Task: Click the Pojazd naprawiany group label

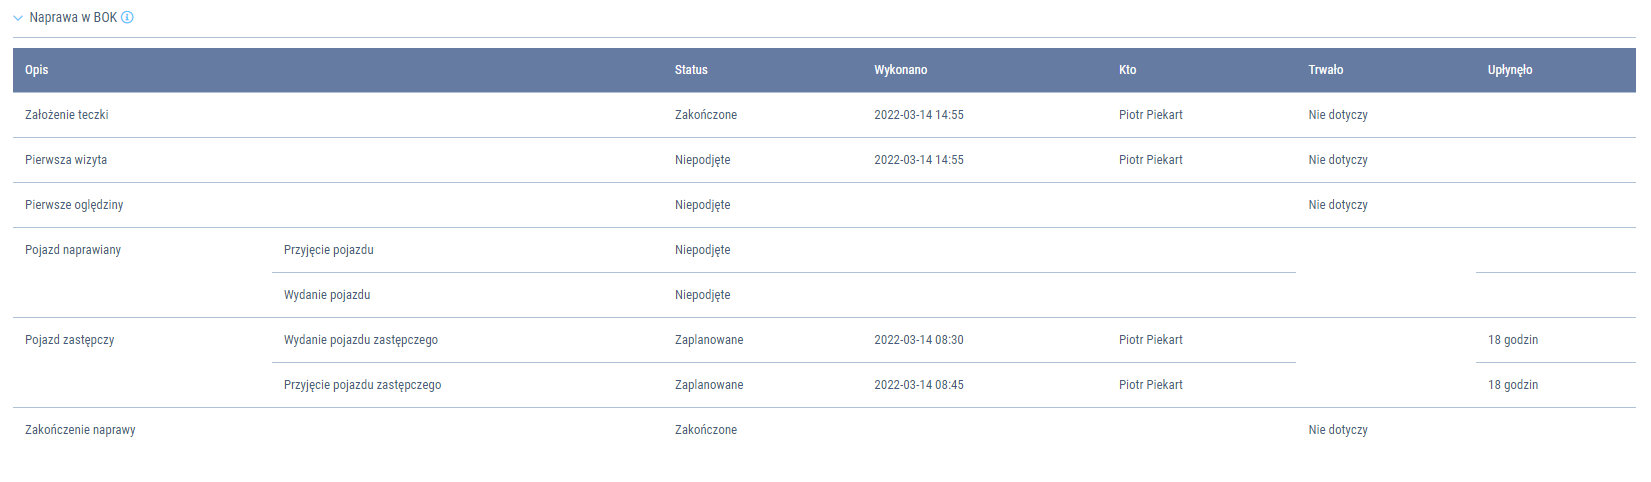Action: pyautogui.click(x=73, y=250)
